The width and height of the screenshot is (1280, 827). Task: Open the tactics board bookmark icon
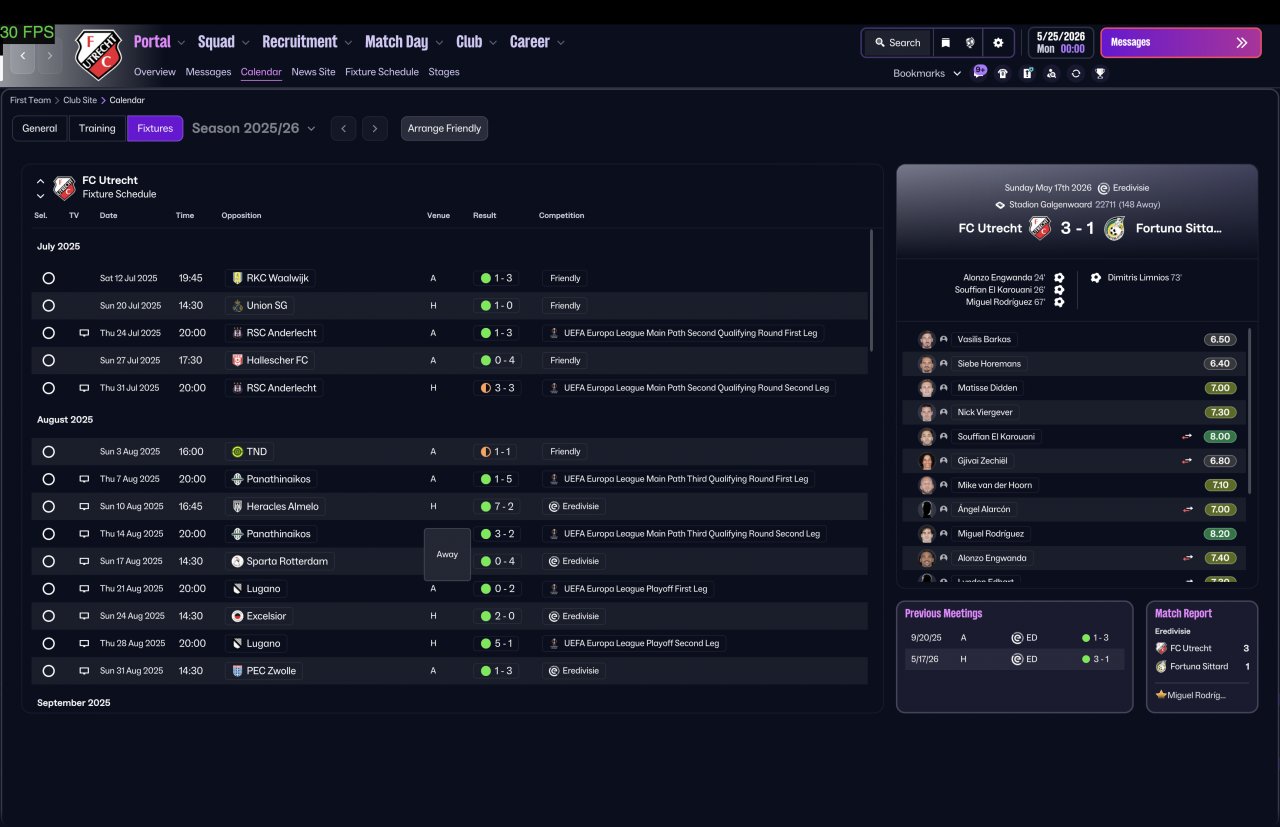(1027, 73)
